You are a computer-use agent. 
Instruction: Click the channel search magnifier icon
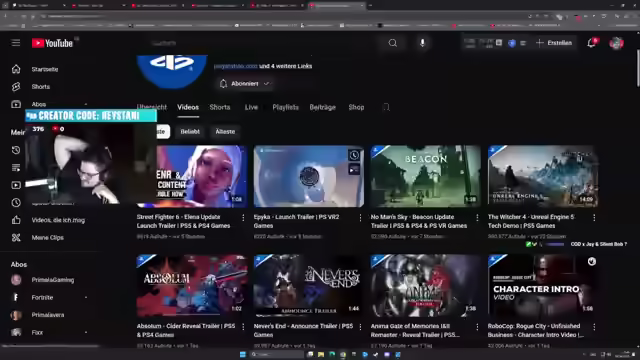[x=386, y=107]
